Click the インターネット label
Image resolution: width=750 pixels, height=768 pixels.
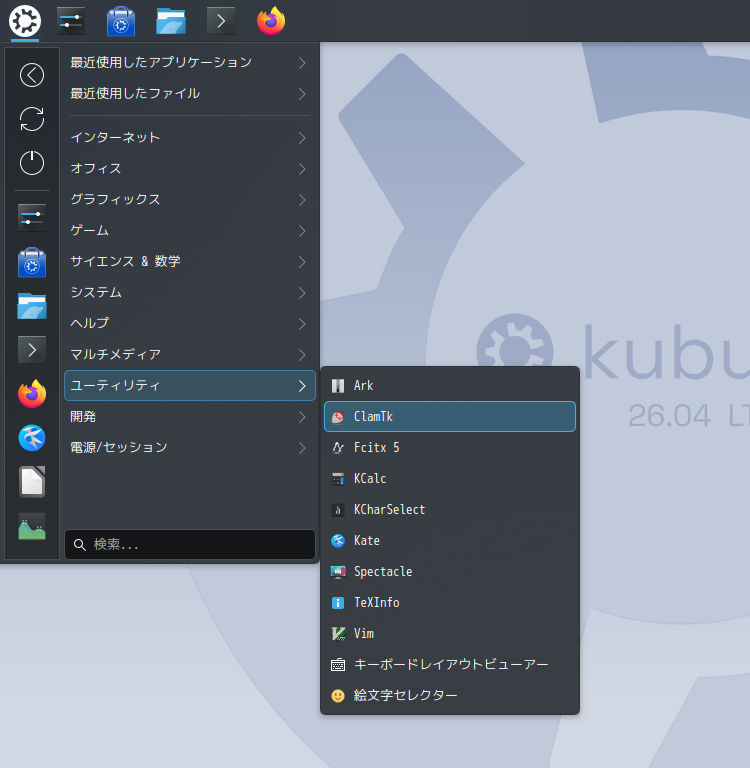click(115, 138)
